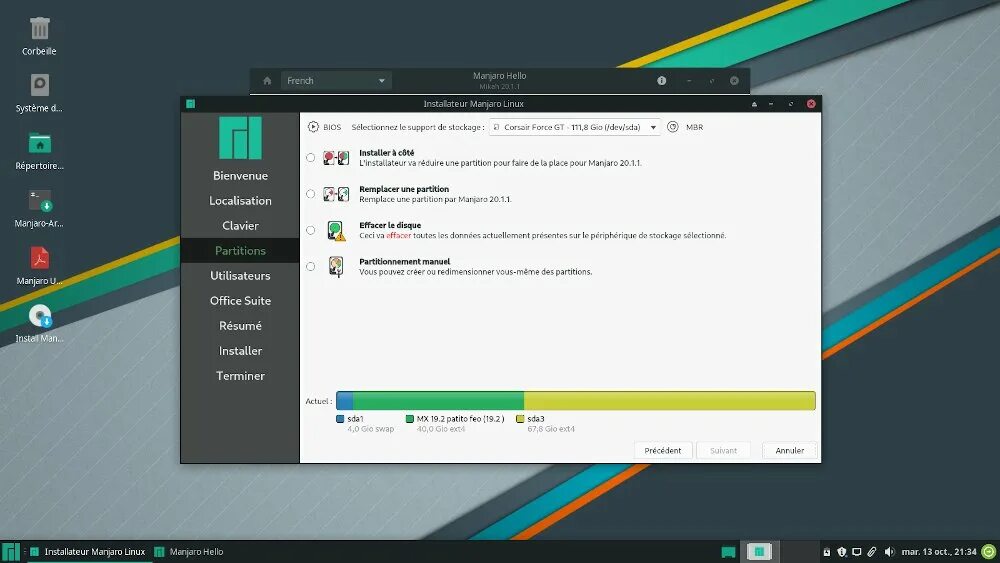Image resolution: width=1000 pixels, height=563 pixels.
Task: Click the power manager battery tray icon
Action: pos(827,552)
